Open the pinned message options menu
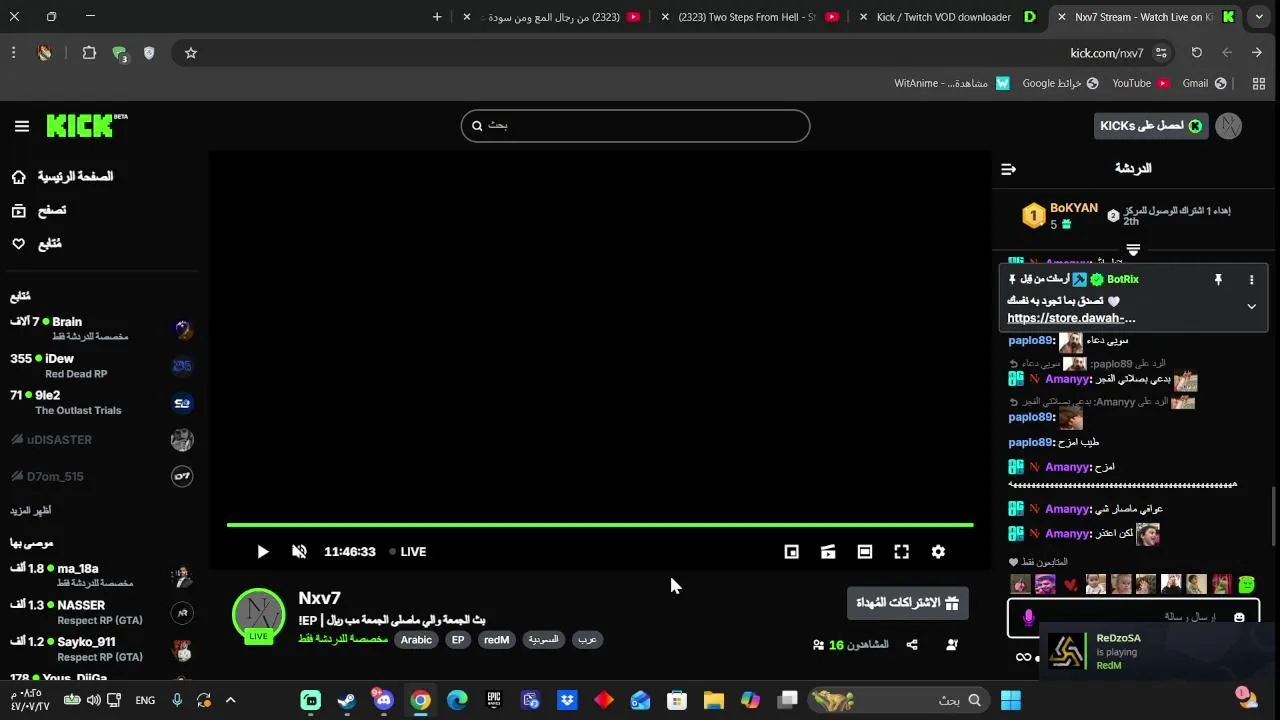 (1251, 280)
